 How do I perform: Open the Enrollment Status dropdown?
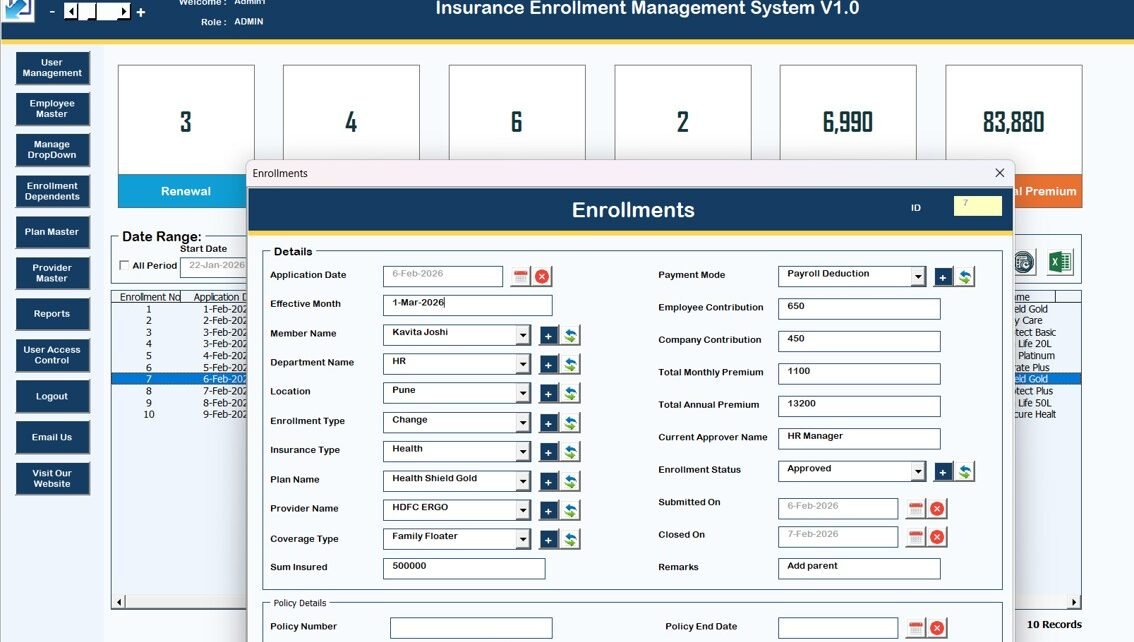[x=918, y=472]
